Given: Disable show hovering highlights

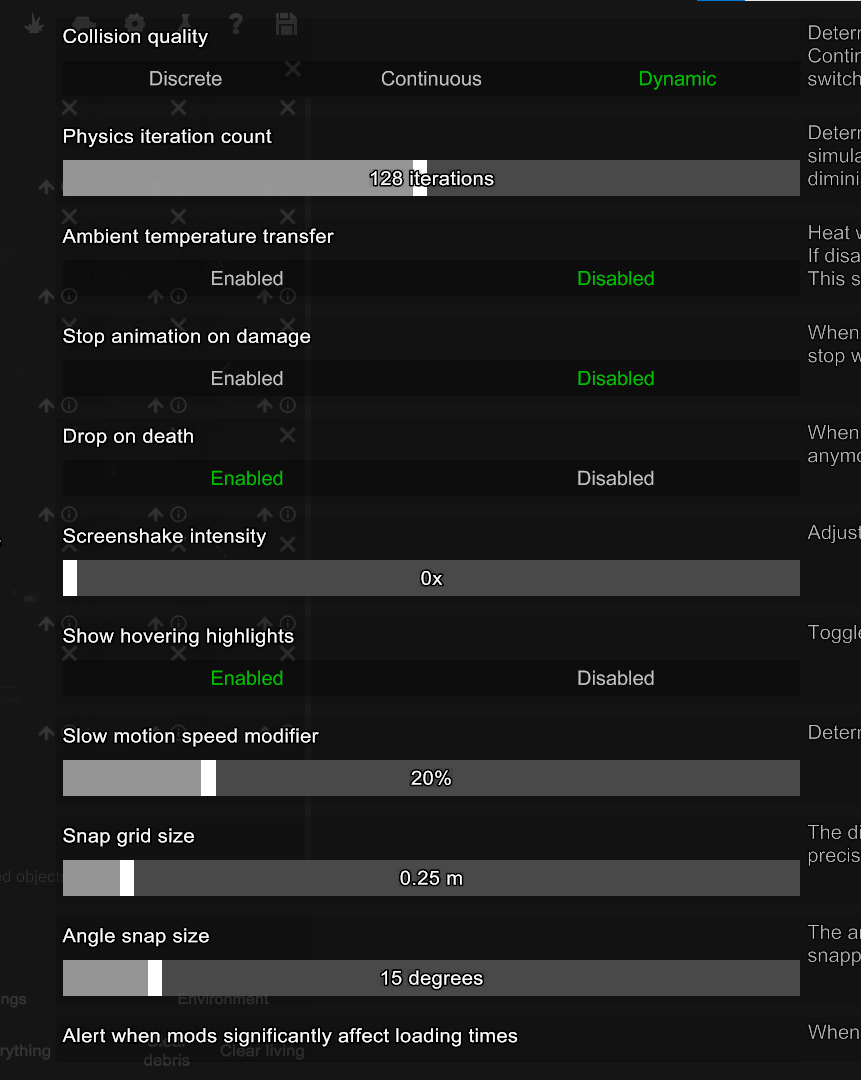Looking at the screenshot, I should 615,679.
